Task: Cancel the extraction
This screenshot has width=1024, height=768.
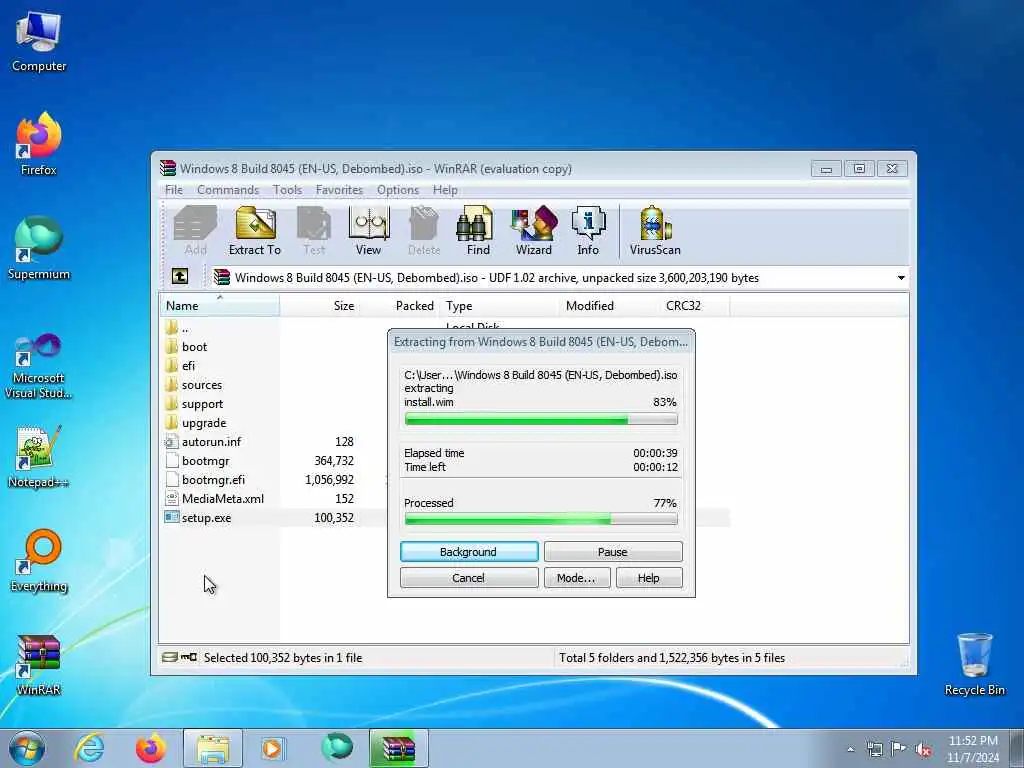Action: tap(469, 578)
